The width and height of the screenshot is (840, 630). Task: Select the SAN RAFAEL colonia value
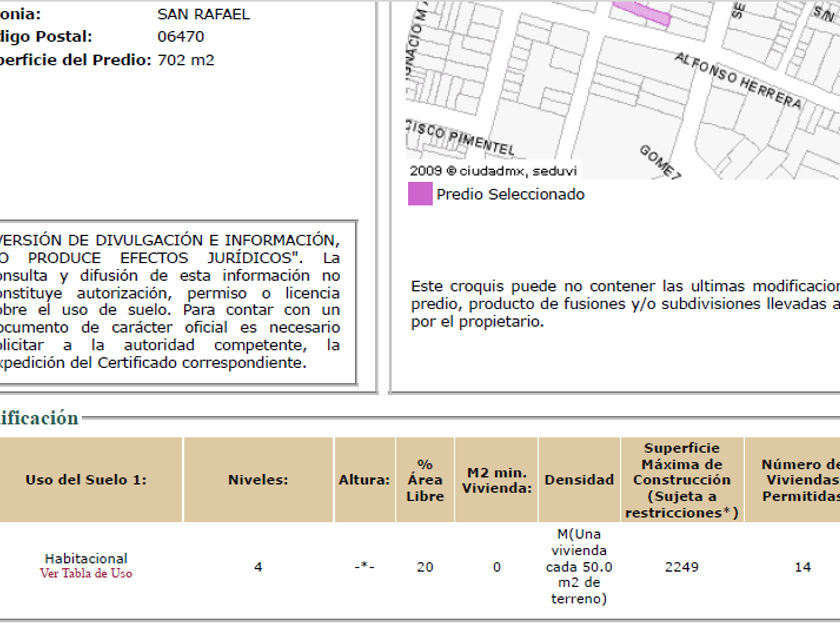(204, 14)
